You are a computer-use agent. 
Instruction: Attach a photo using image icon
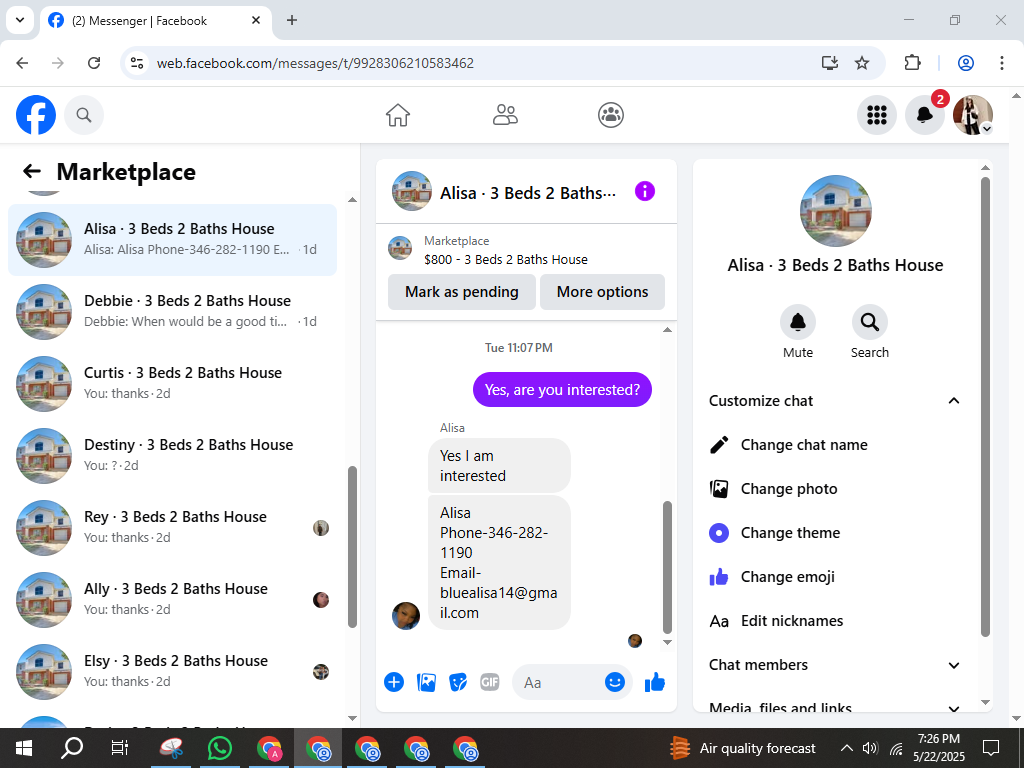coord(426,682)
